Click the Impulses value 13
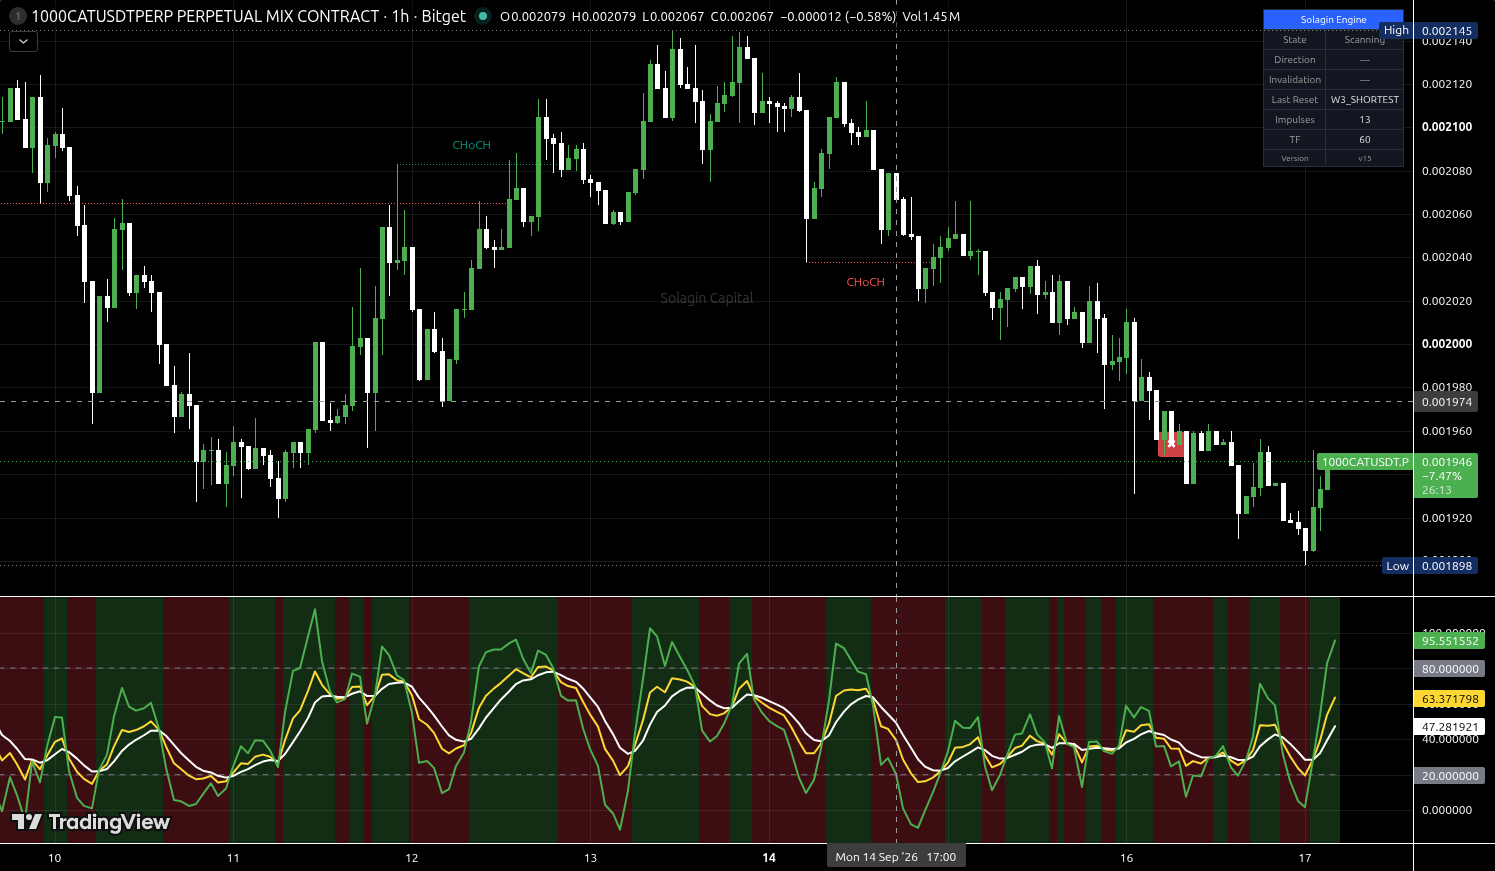 point(1364,119)
